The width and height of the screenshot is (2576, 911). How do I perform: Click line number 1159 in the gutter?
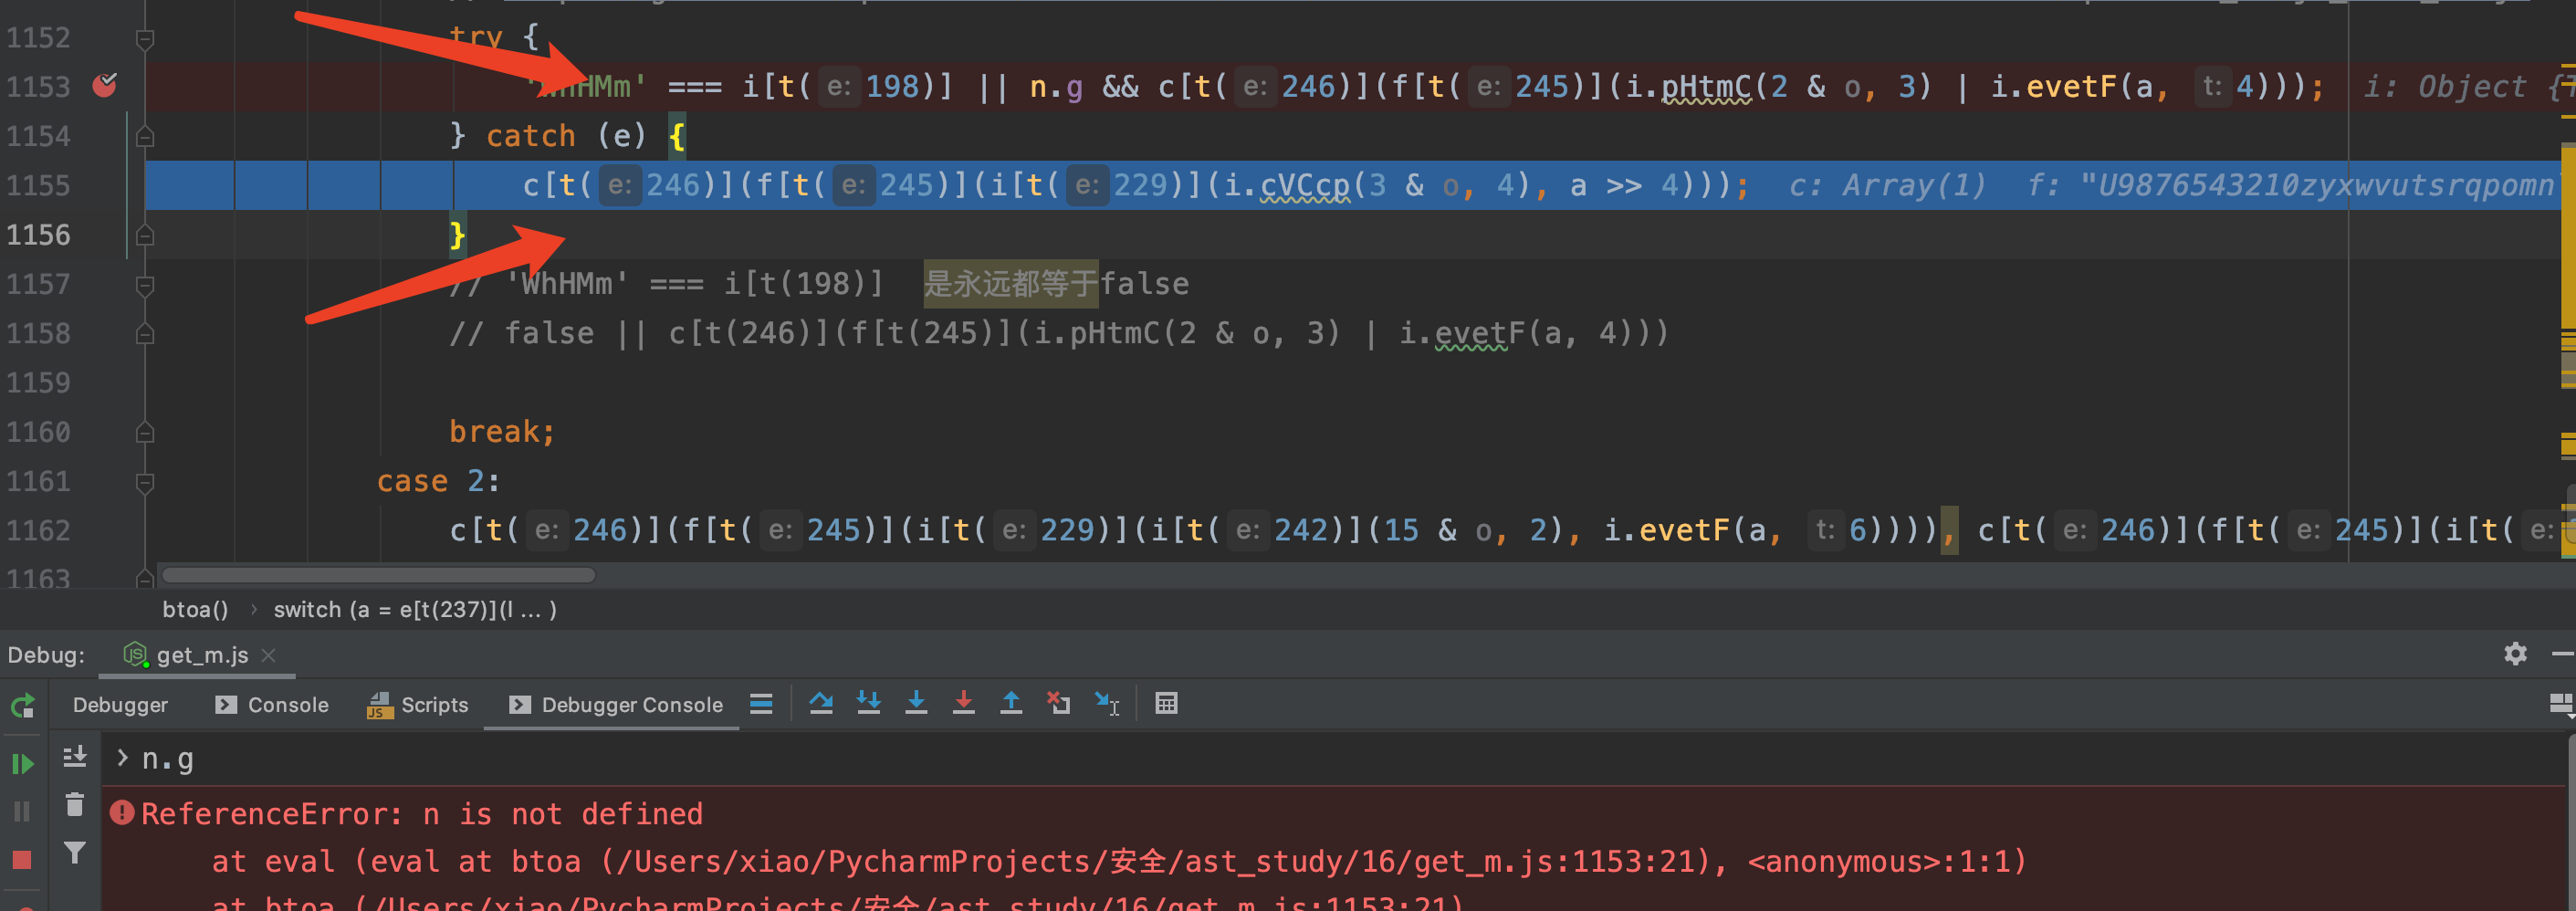pos(39,382)
